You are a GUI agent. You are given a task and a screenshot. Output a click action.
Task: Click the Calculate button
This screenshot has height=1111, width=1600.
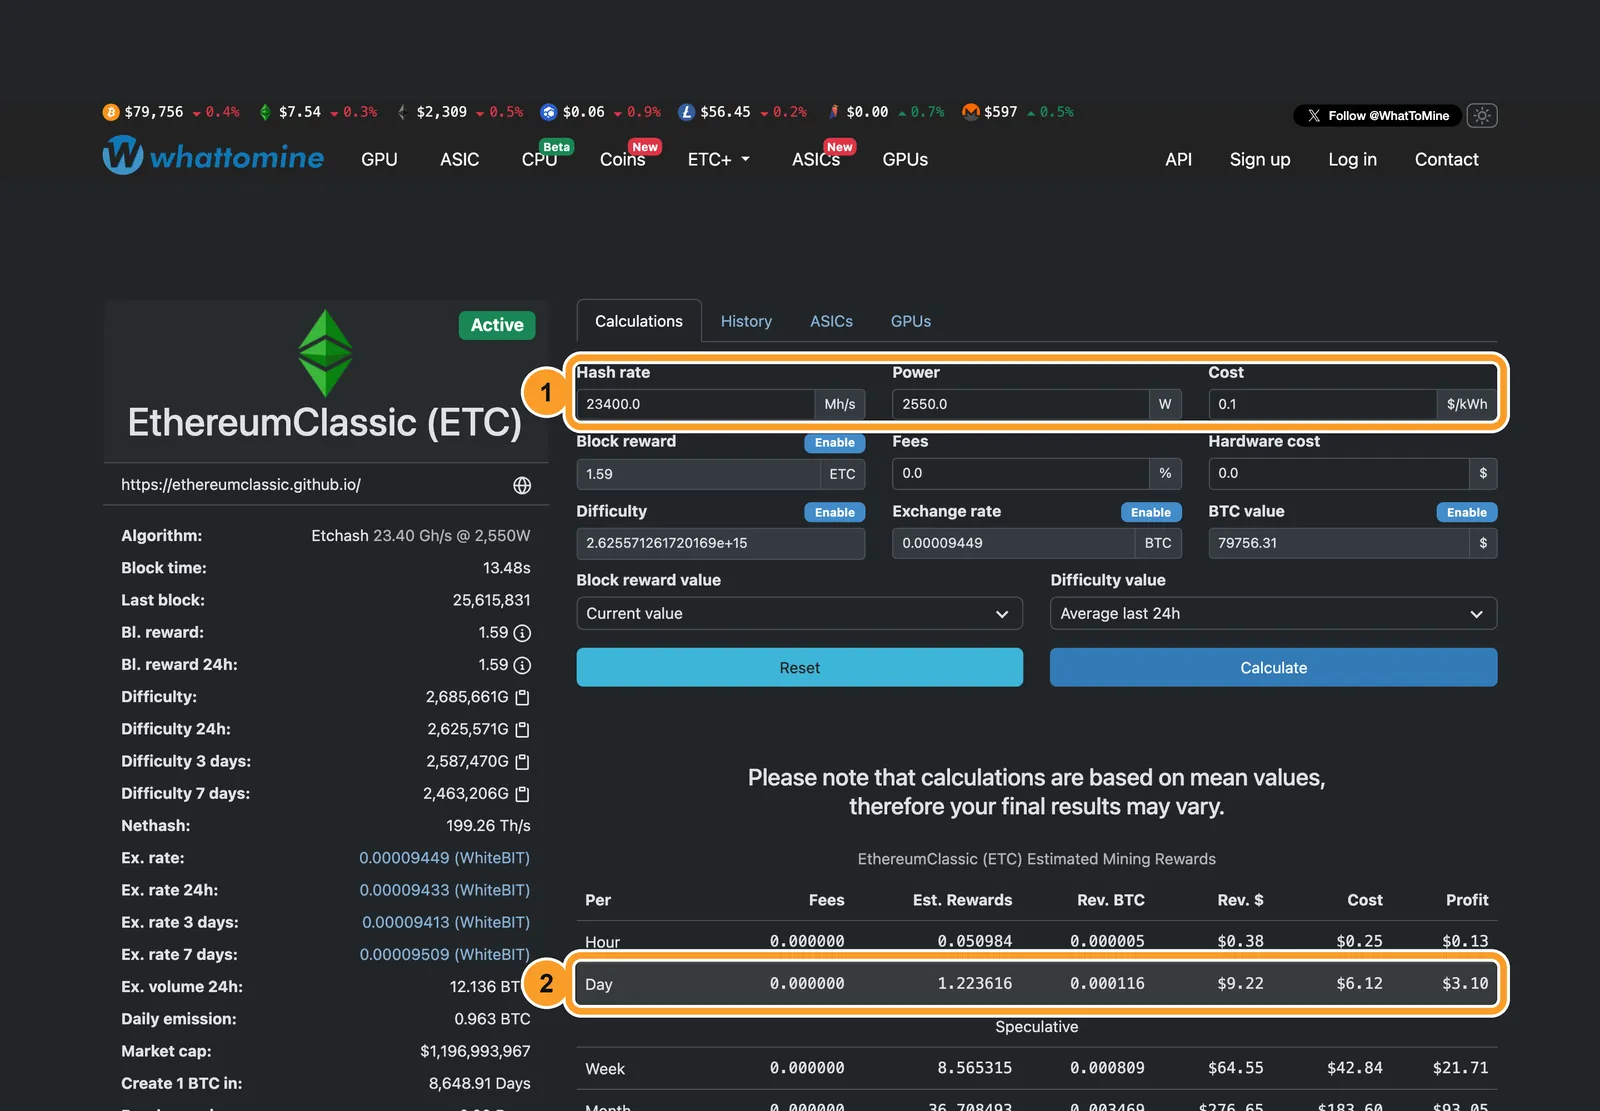(x=1273, y=667)
